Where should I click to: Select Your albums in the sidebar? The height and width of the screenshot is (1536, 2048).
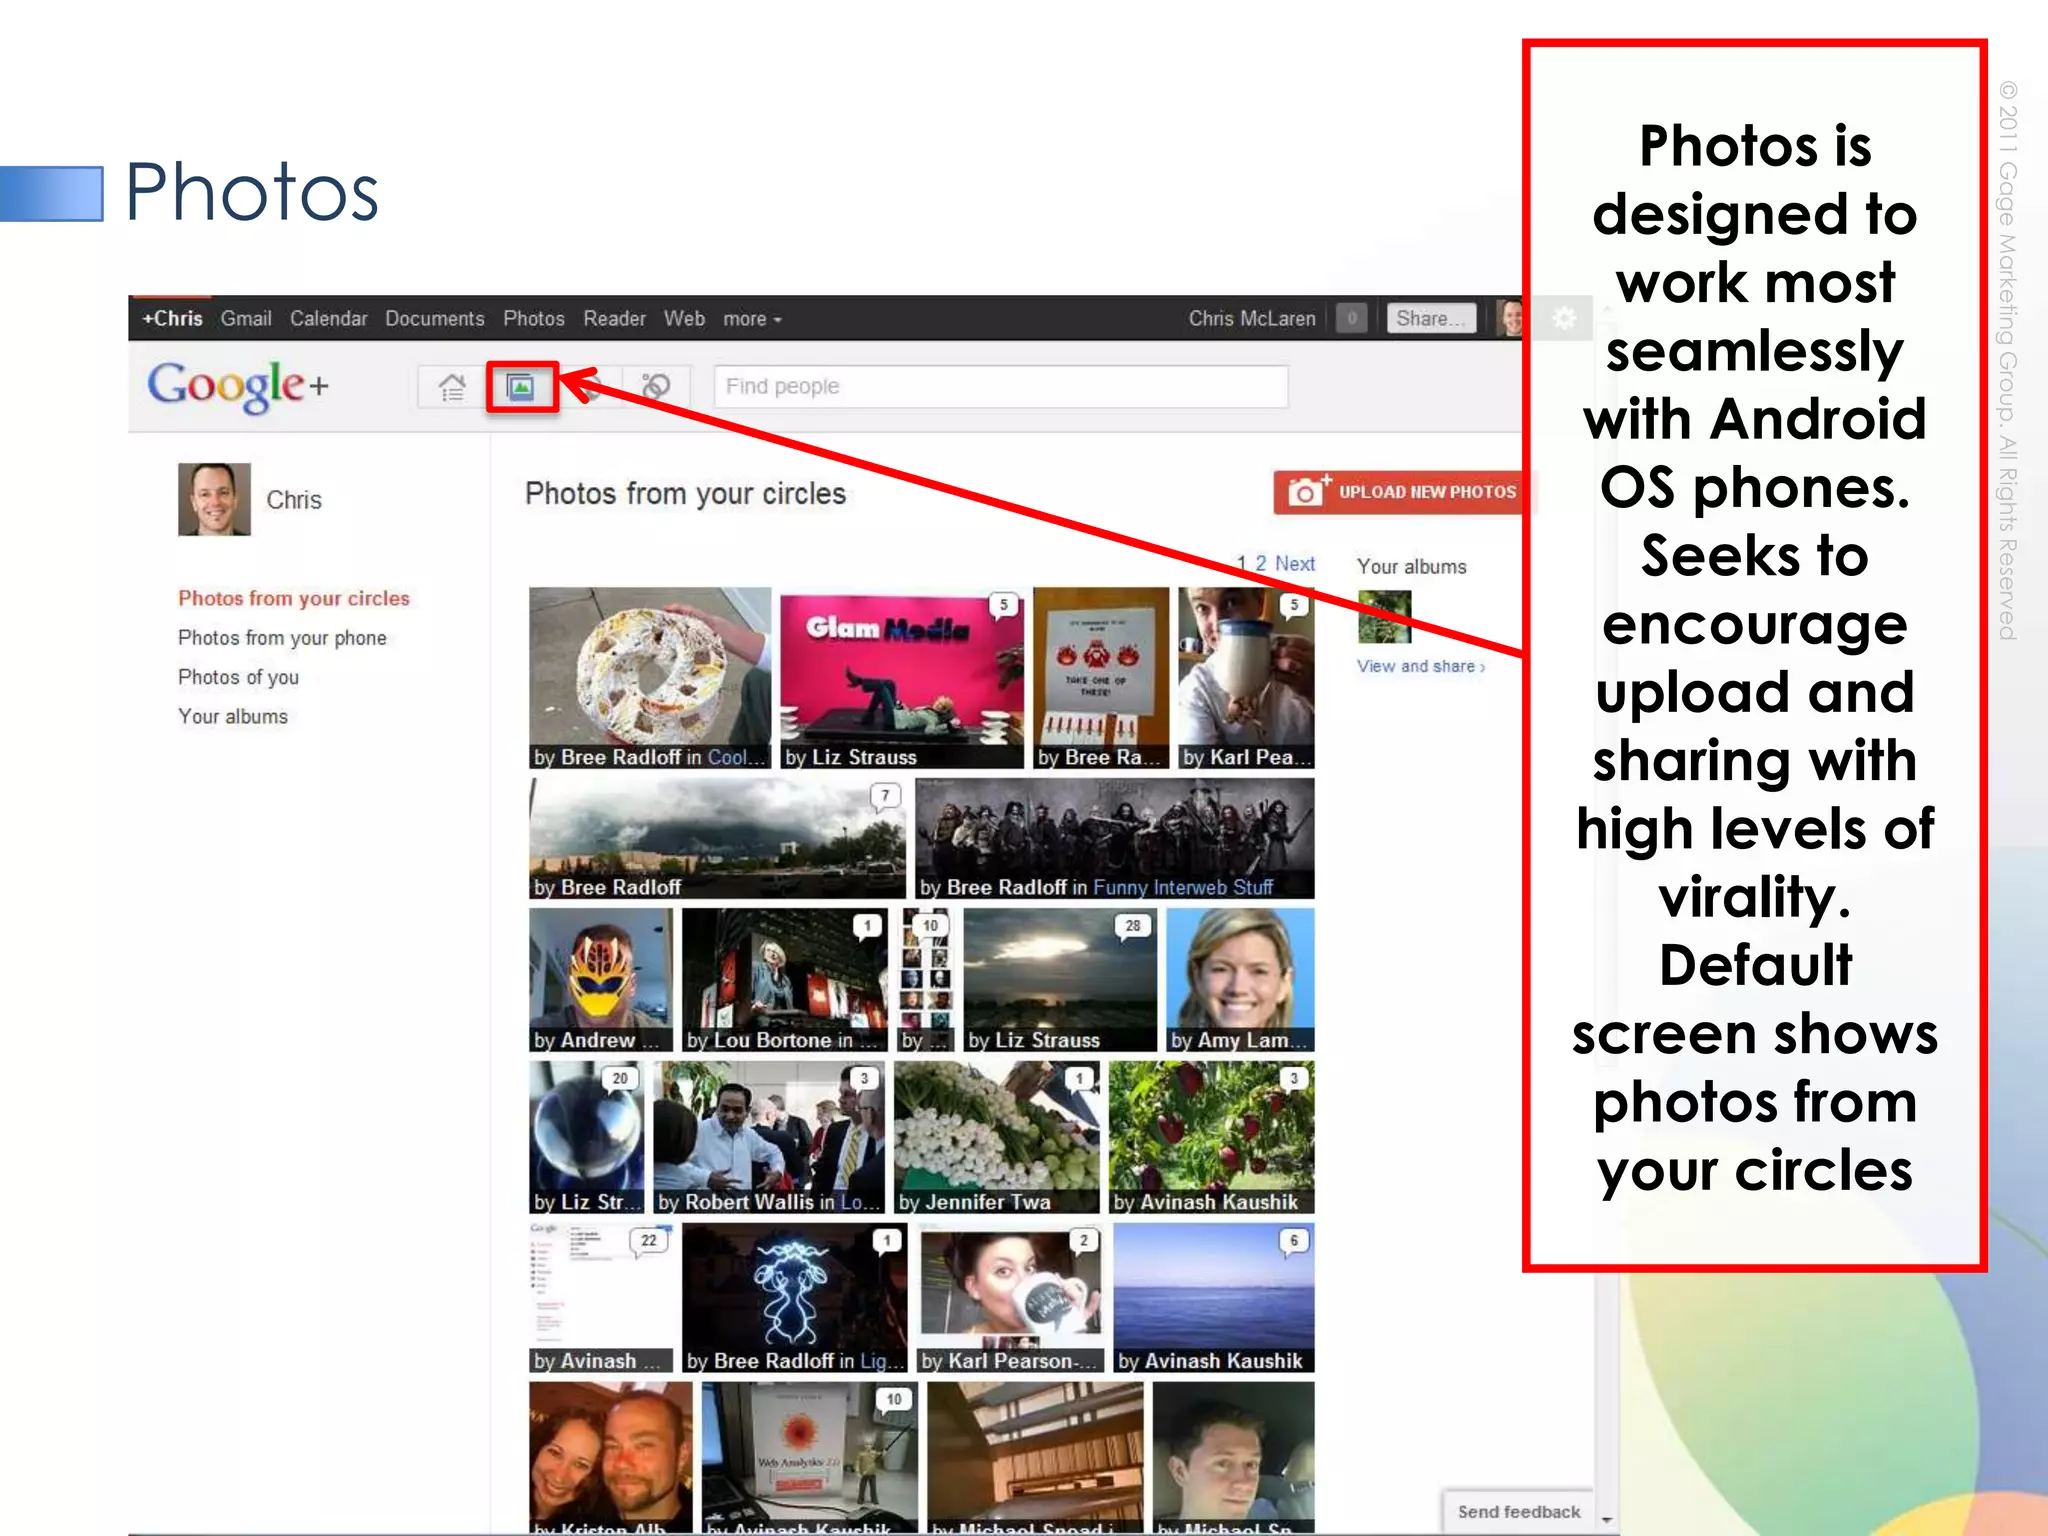(232, 716)
